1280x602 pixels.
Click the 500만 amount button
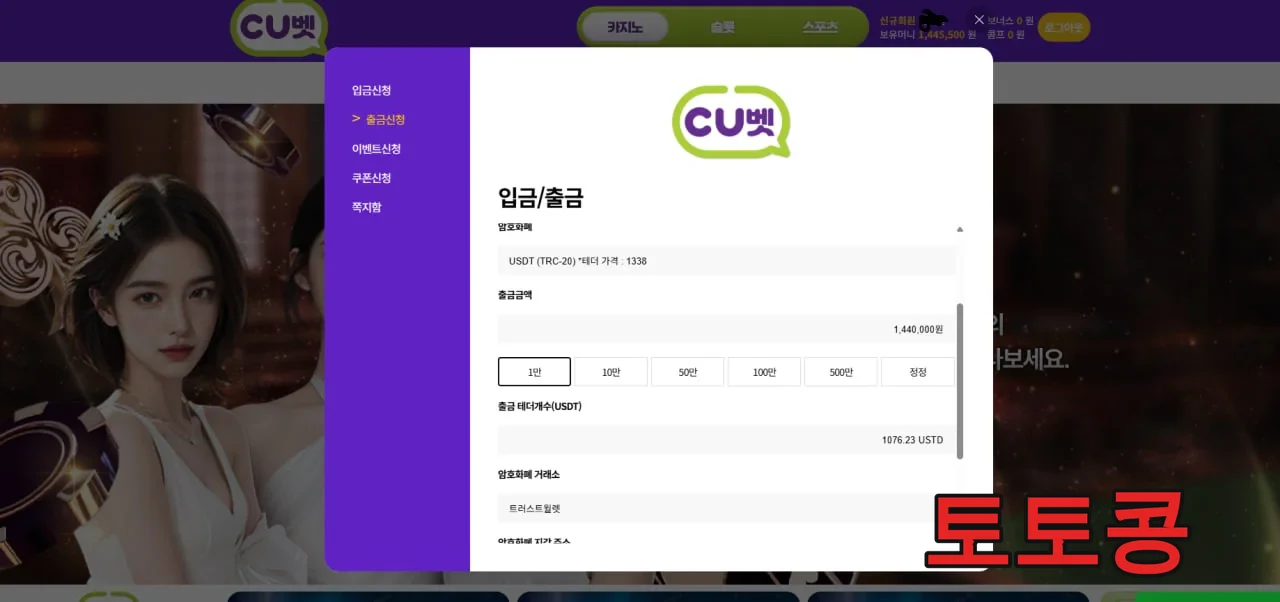click(841, 372)
